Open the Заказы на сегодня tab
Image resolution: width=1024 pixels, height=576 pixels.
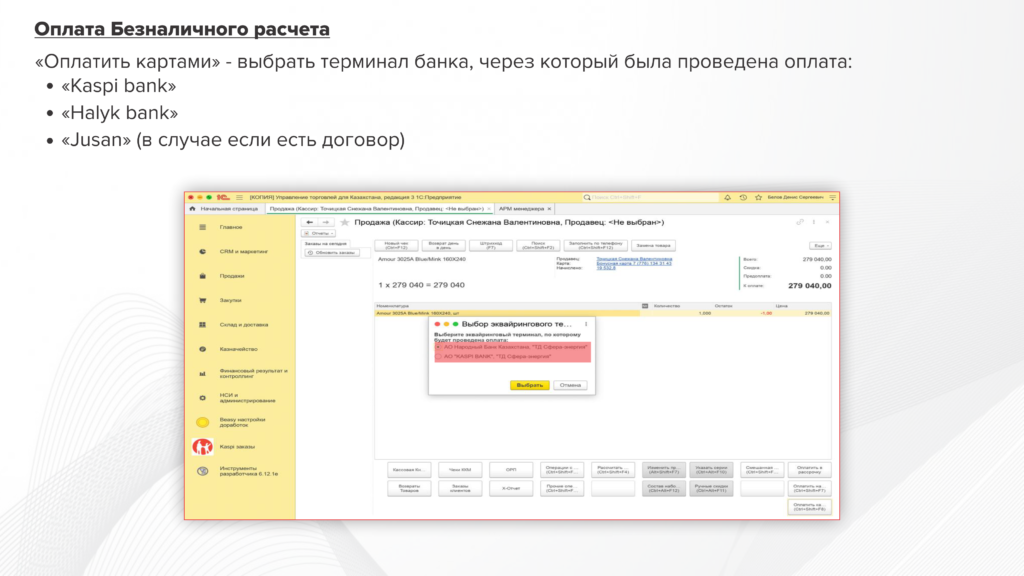[x=326, y=244]
